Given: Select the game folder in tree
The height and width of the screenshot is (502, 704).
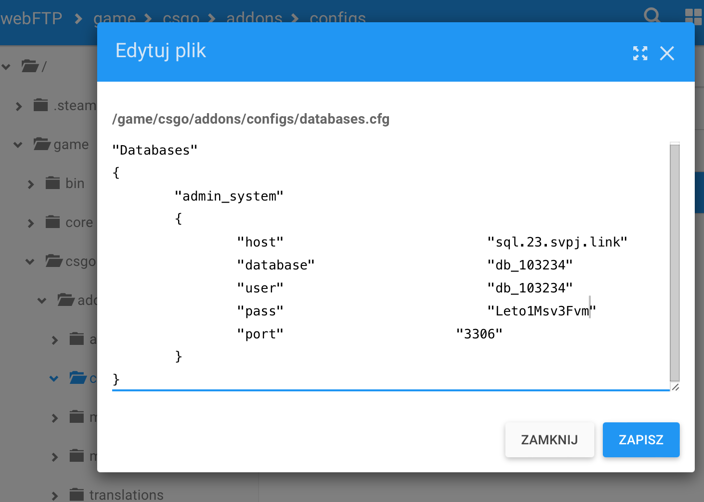Looking at the screenshot, I should point(70,144).
